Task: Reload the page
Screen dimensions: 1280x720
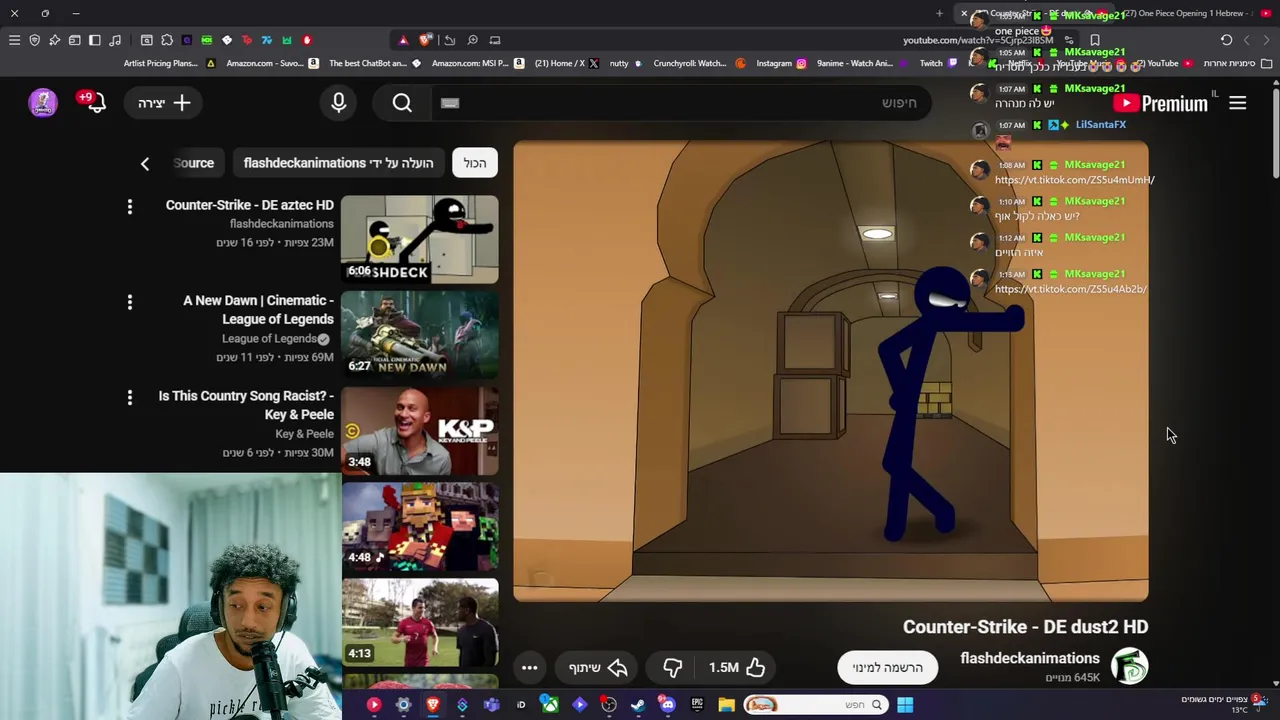Action: [1226, 40]
